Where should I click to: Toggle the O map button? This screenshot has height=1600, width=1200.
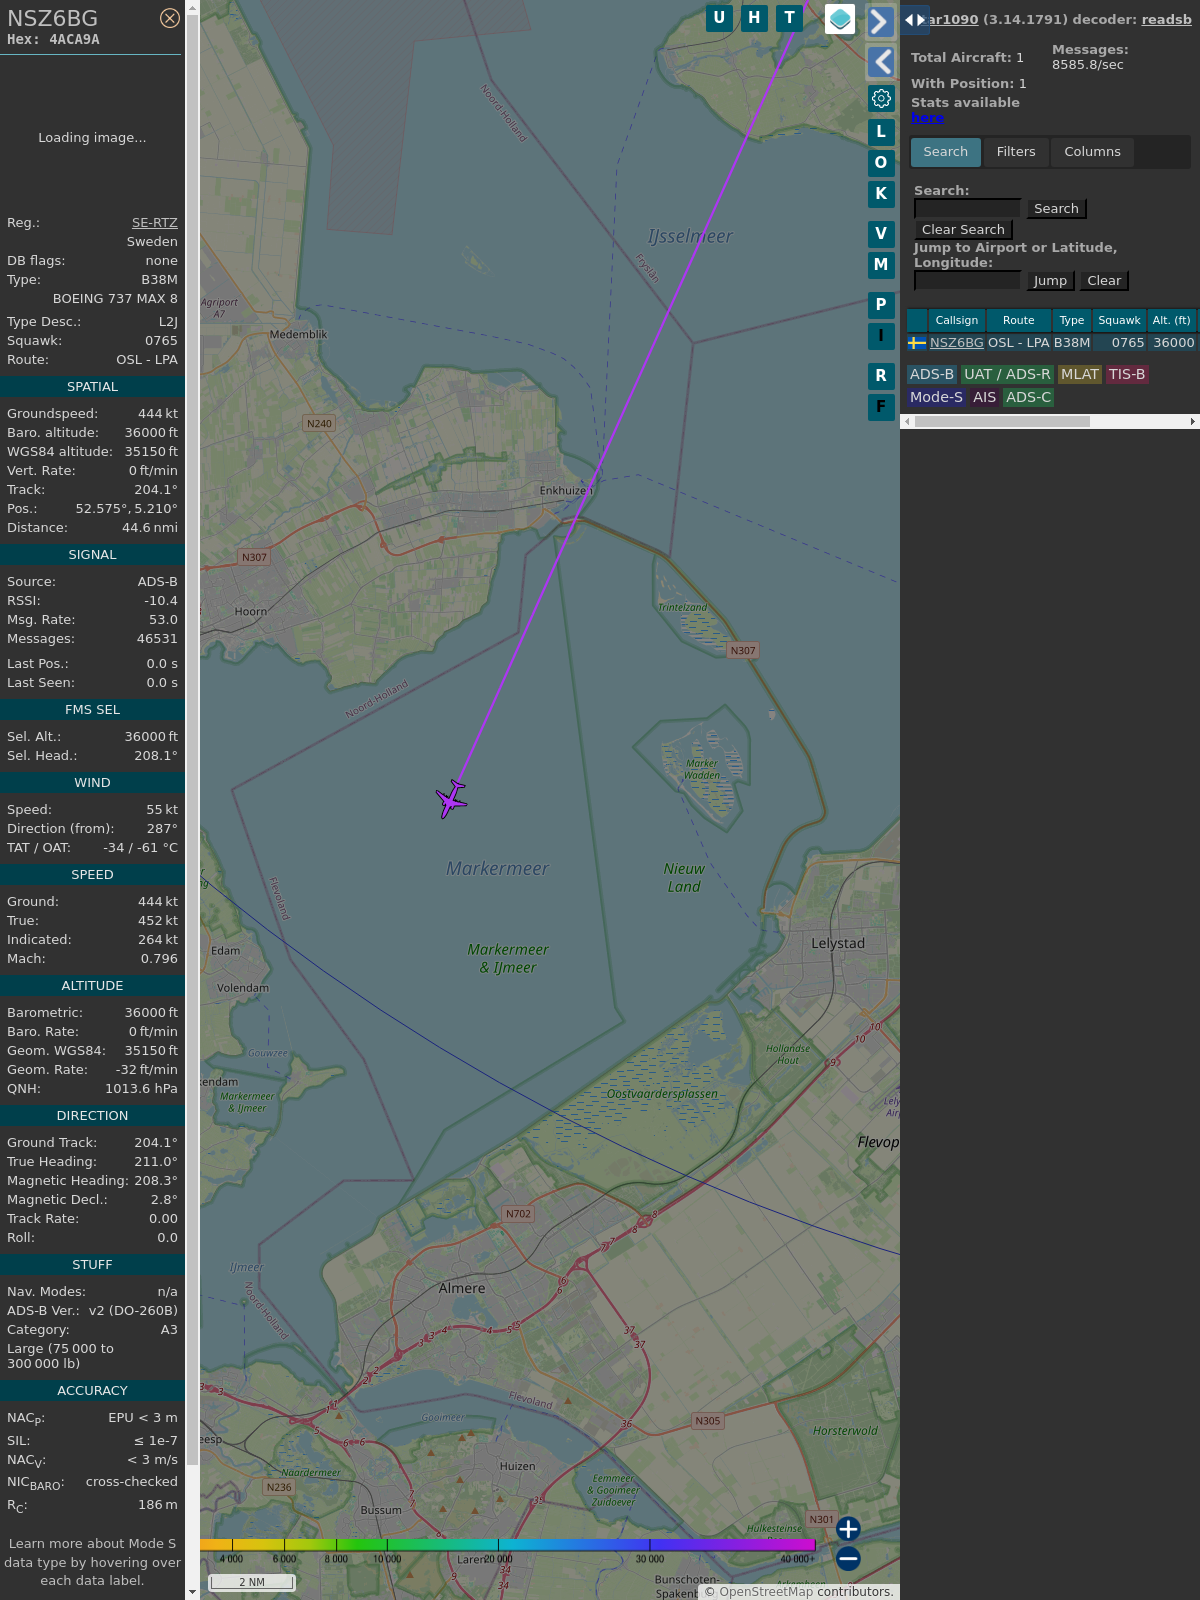(881, 163)
